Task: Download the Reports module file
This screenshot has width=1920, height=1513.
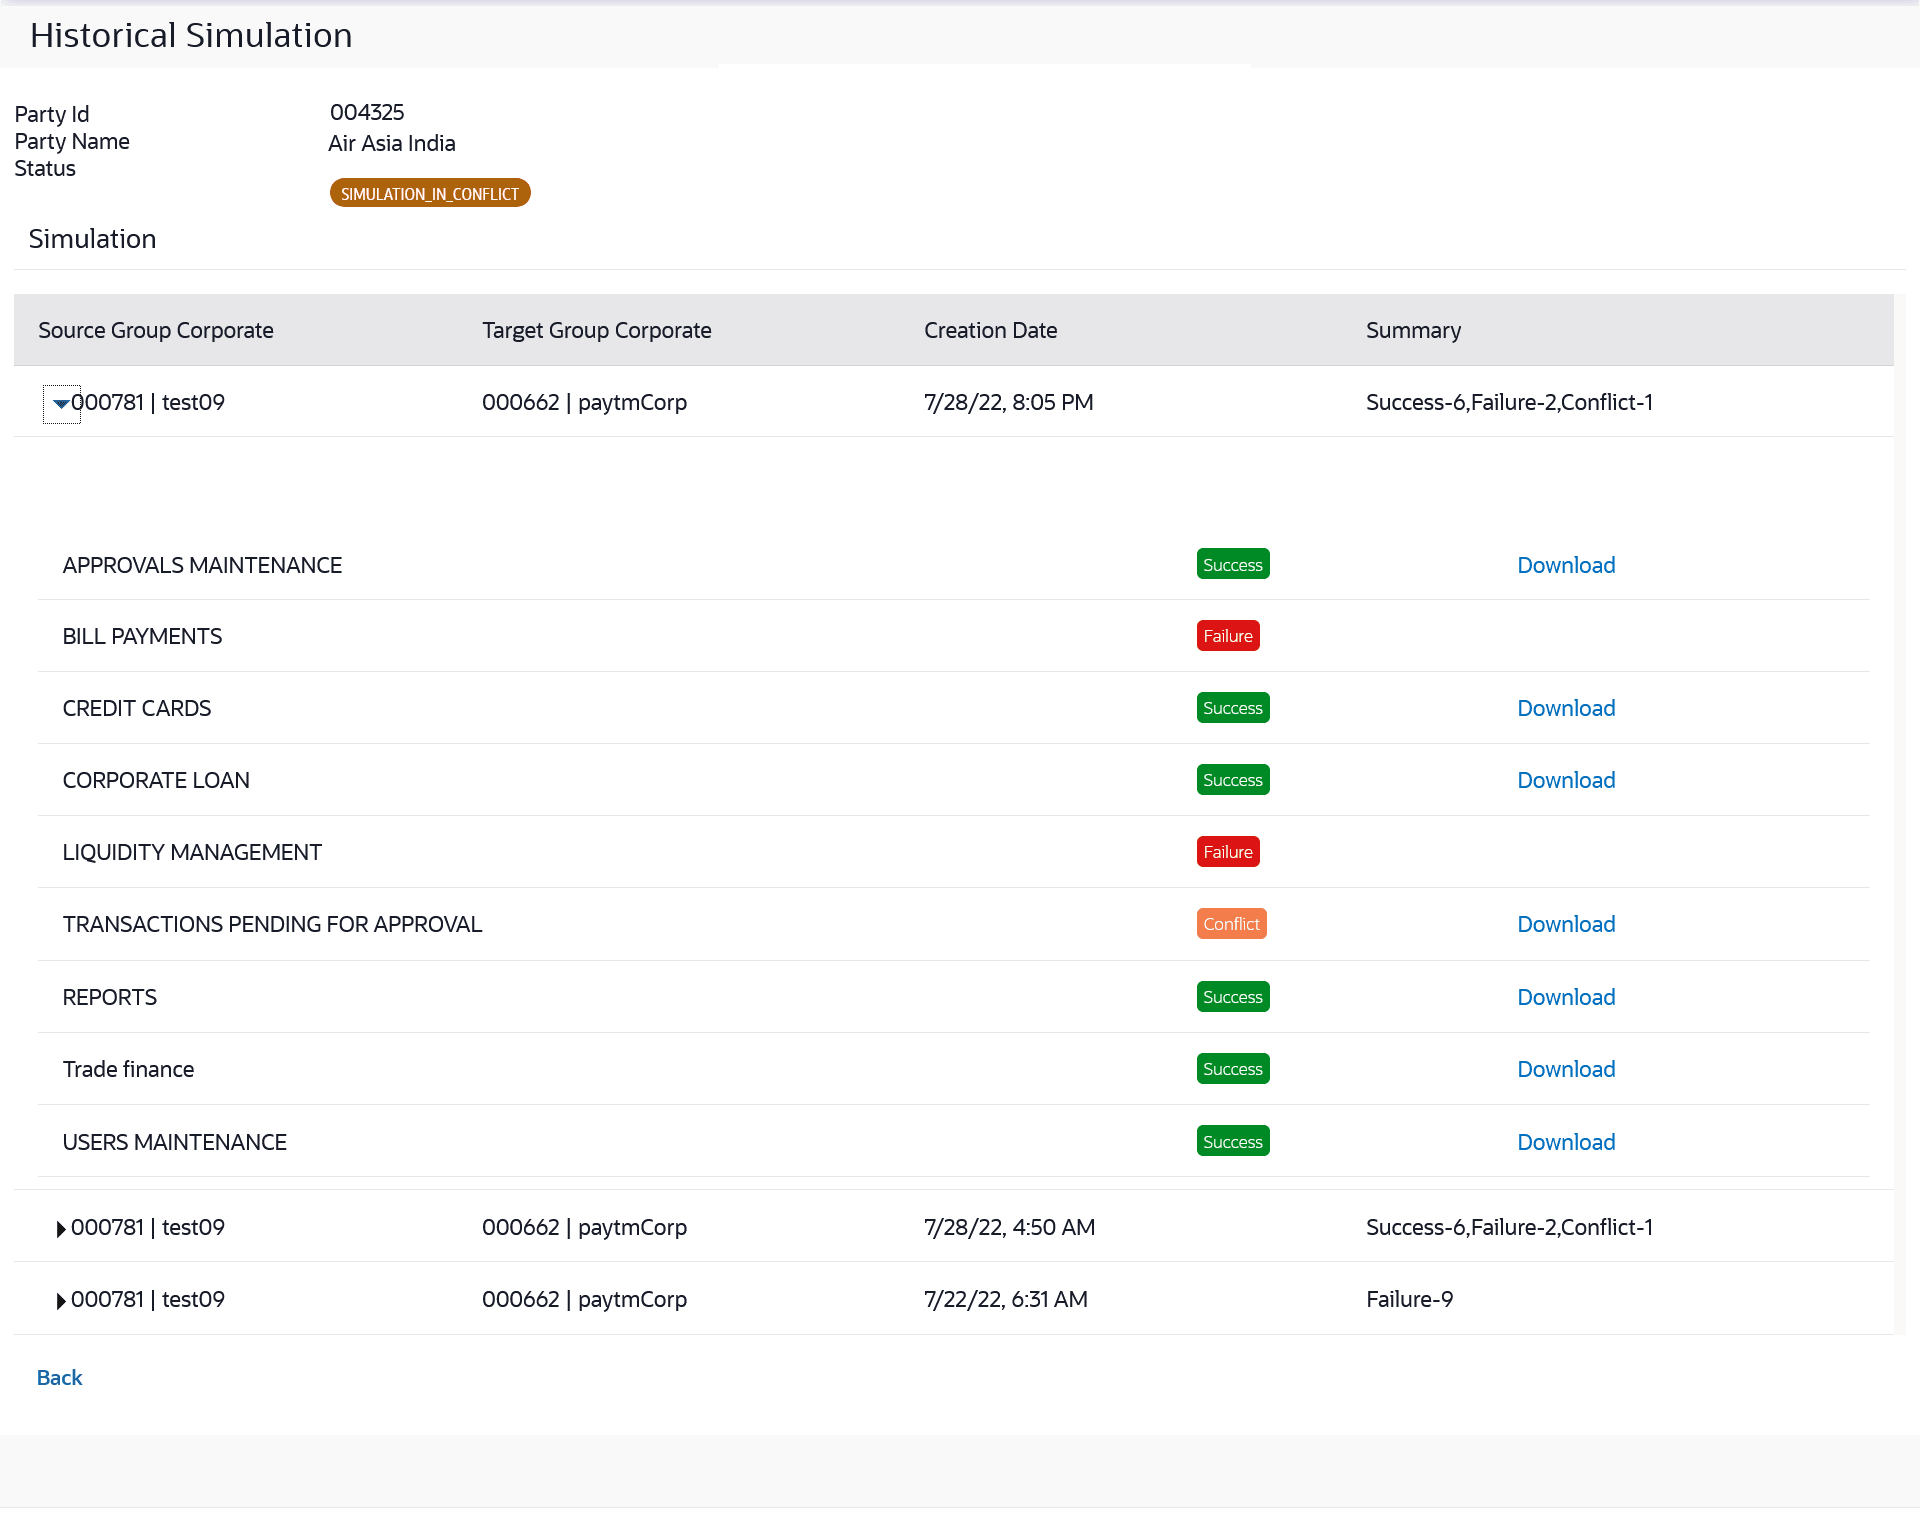Action: (x=1565, y=997)
